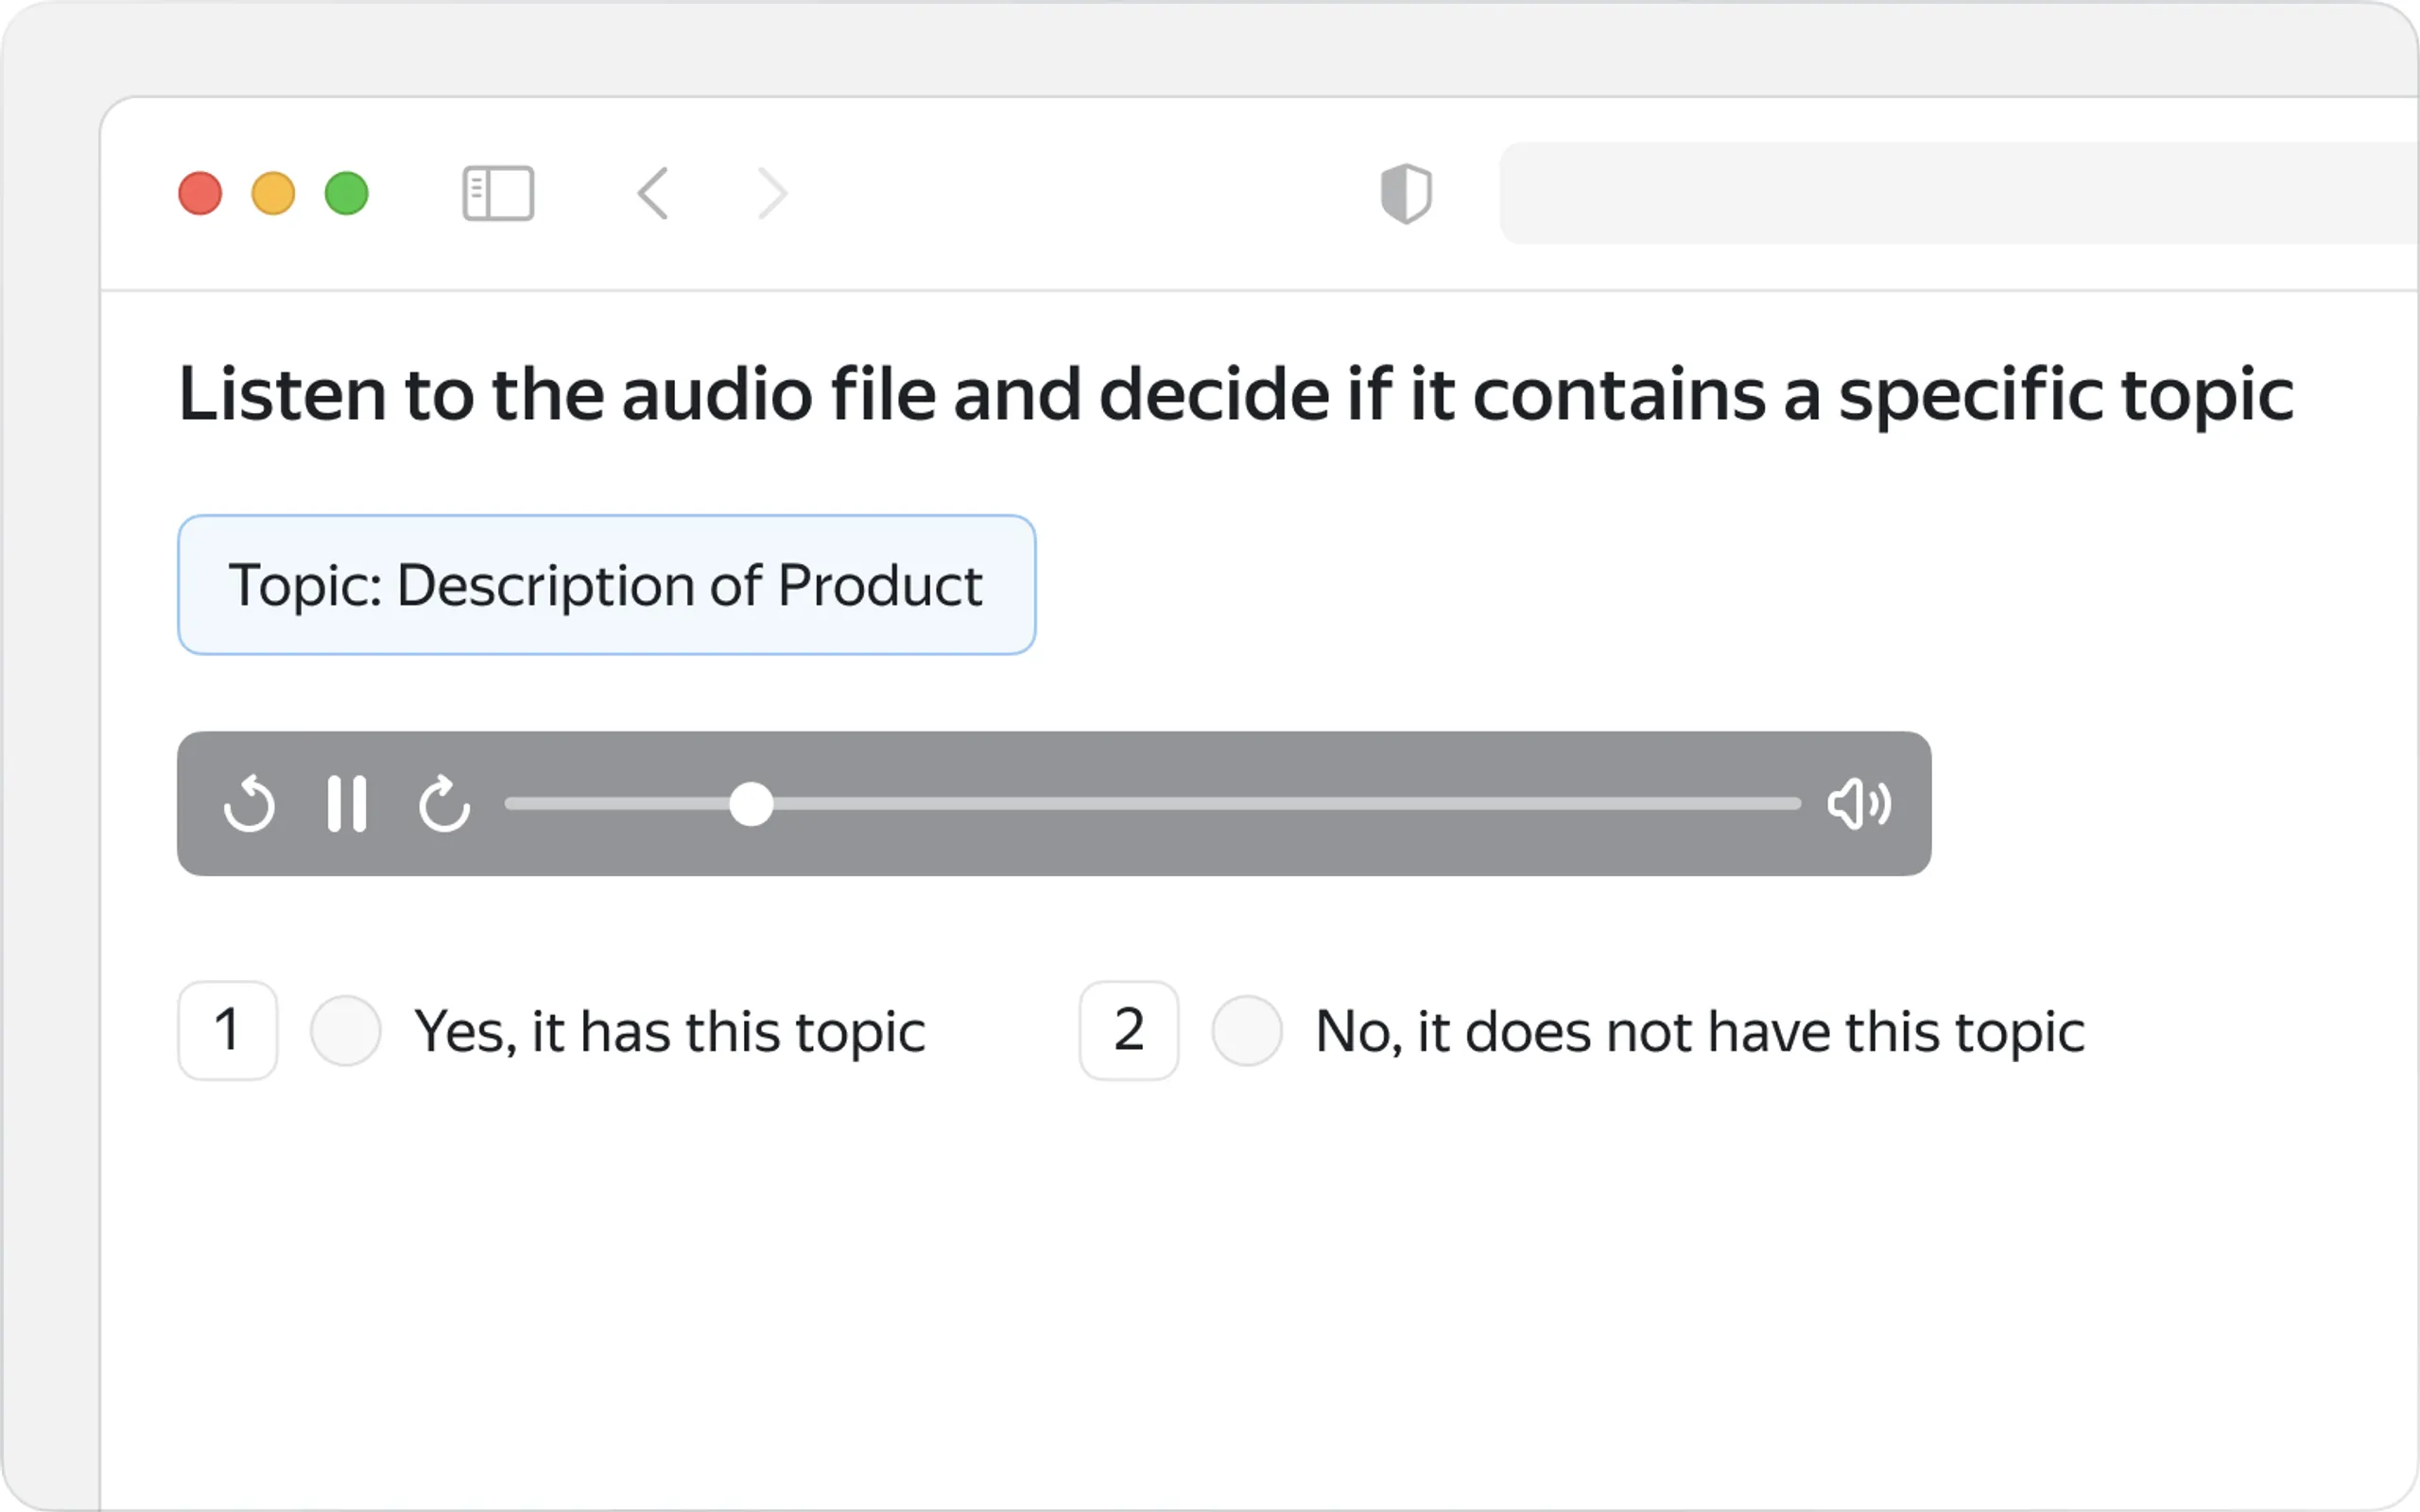Viewport: 2420px width, 1512px height.
Task: Mute the audio volume speaker icon
Action: pyautogui.click(x=1859, y=804)
